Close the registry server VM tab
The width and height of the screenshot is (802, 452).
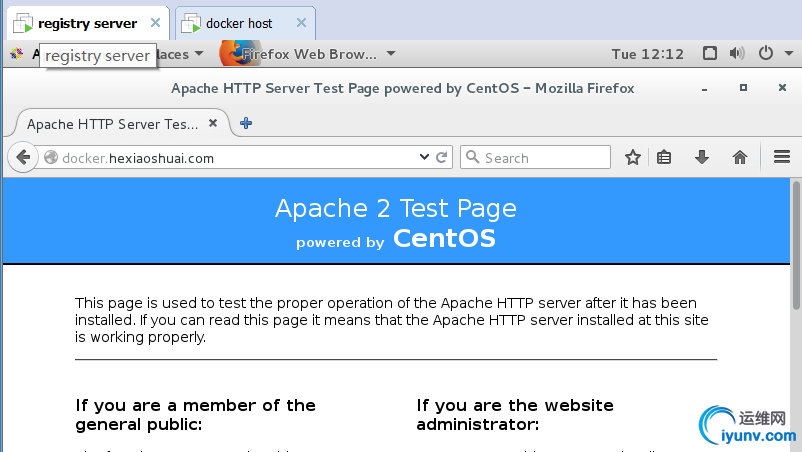155,23
